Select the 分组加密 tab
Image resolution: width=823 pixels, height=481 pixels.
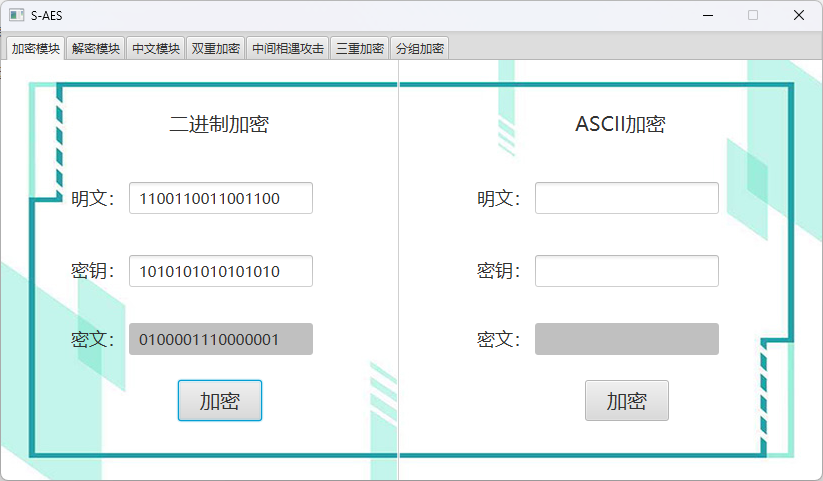pos(419,48)
